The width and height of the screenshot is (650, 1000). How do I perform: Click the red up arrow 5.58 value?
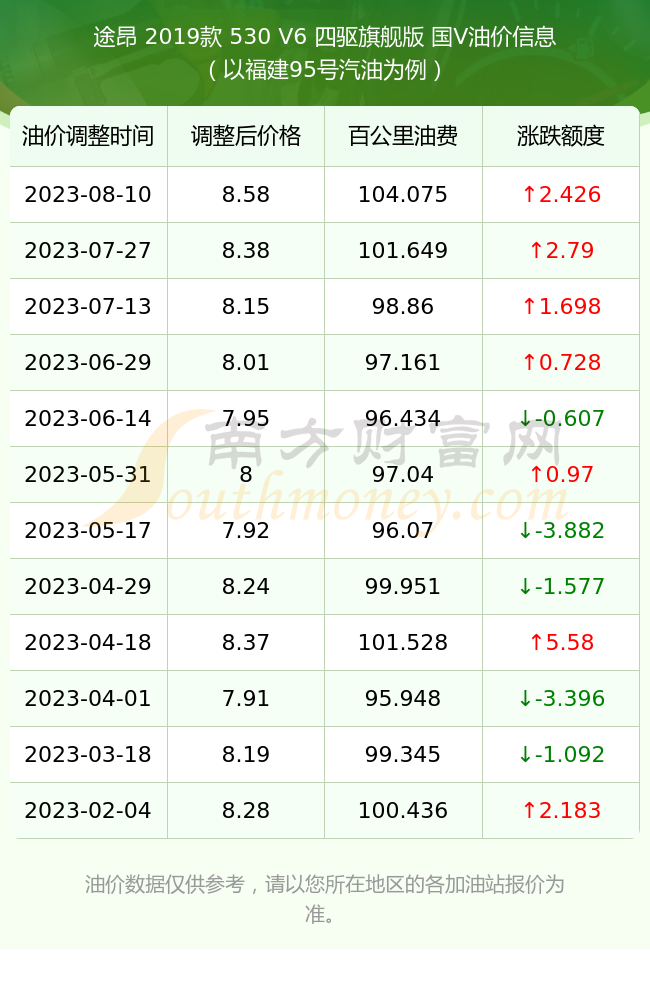pyautogui.click(x=561, y=642)
